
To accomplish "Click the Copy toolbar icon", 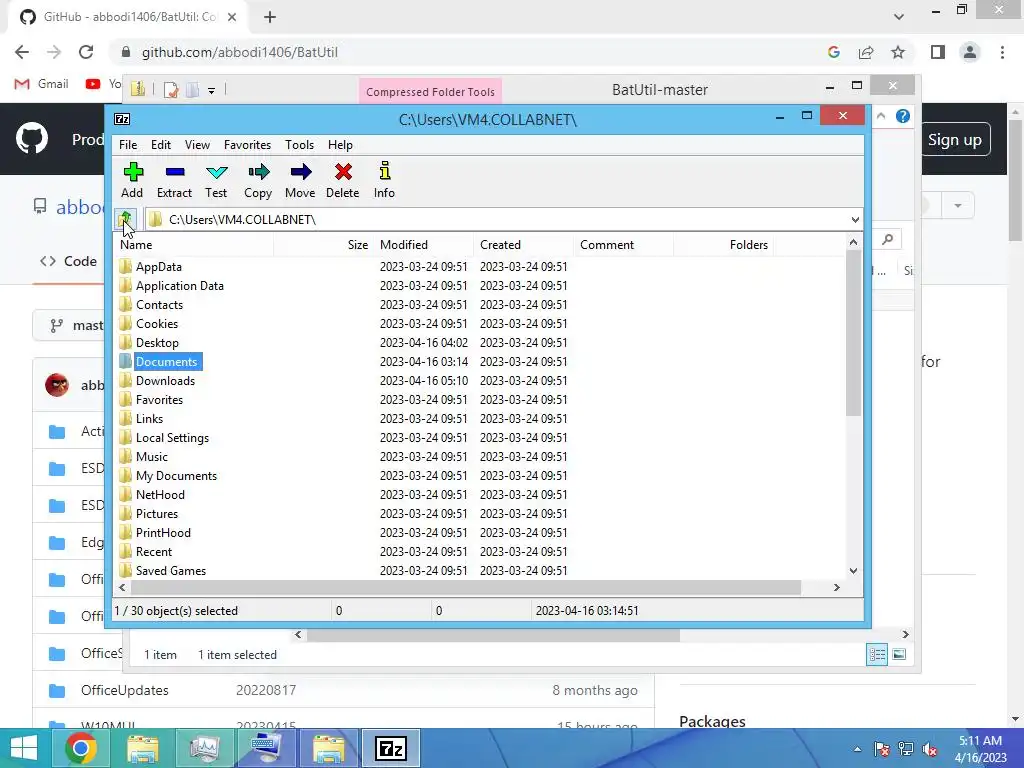I will 258,172.
